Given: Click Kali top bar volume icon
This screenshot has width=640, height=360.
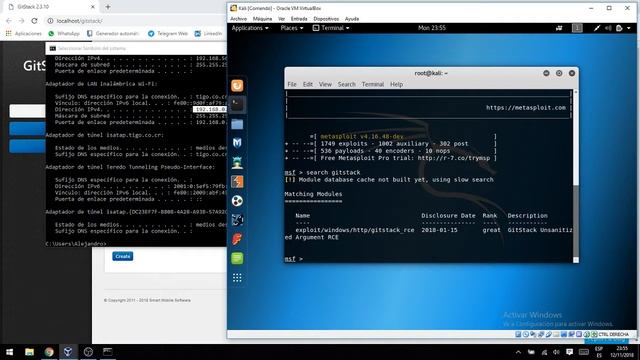Looking at the screenshot, I should pos(608,28).
